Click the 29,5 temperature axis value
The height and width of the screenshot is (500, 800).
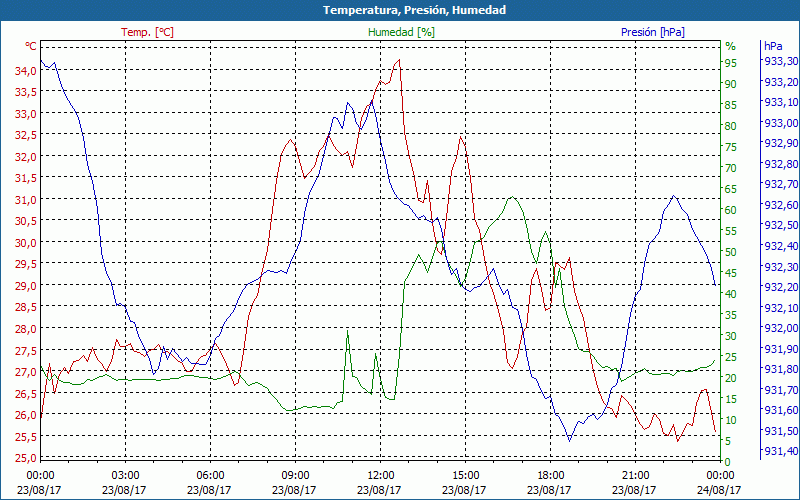tap(26, 264)
